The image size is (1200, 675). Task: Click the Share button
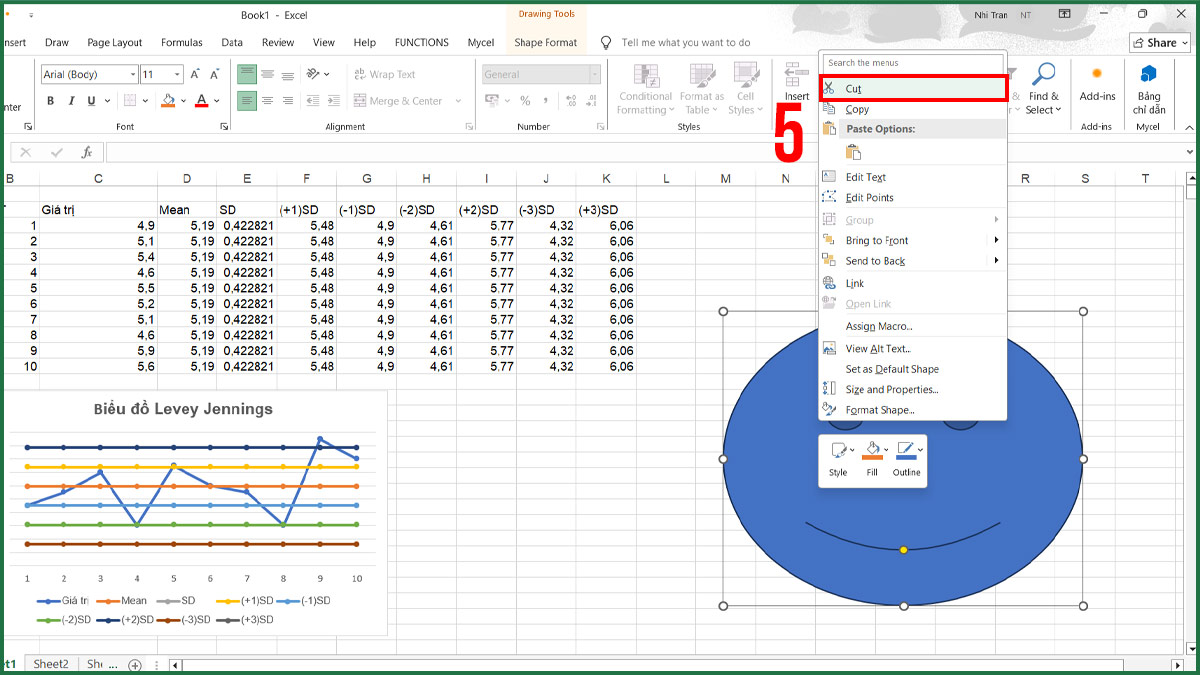(x=1158, y=42)
